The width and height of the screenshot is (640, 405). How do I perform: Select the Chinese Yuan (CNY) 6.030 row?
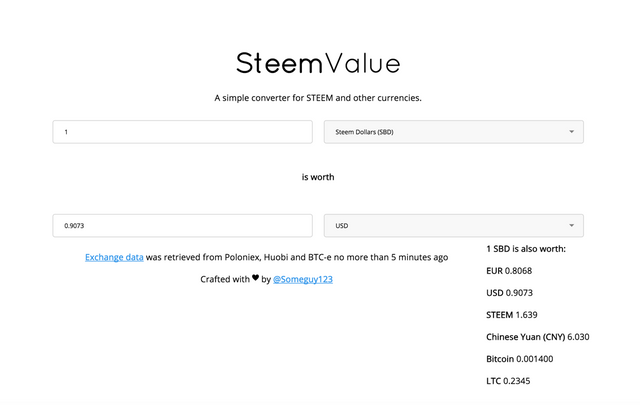coord(538,337)
